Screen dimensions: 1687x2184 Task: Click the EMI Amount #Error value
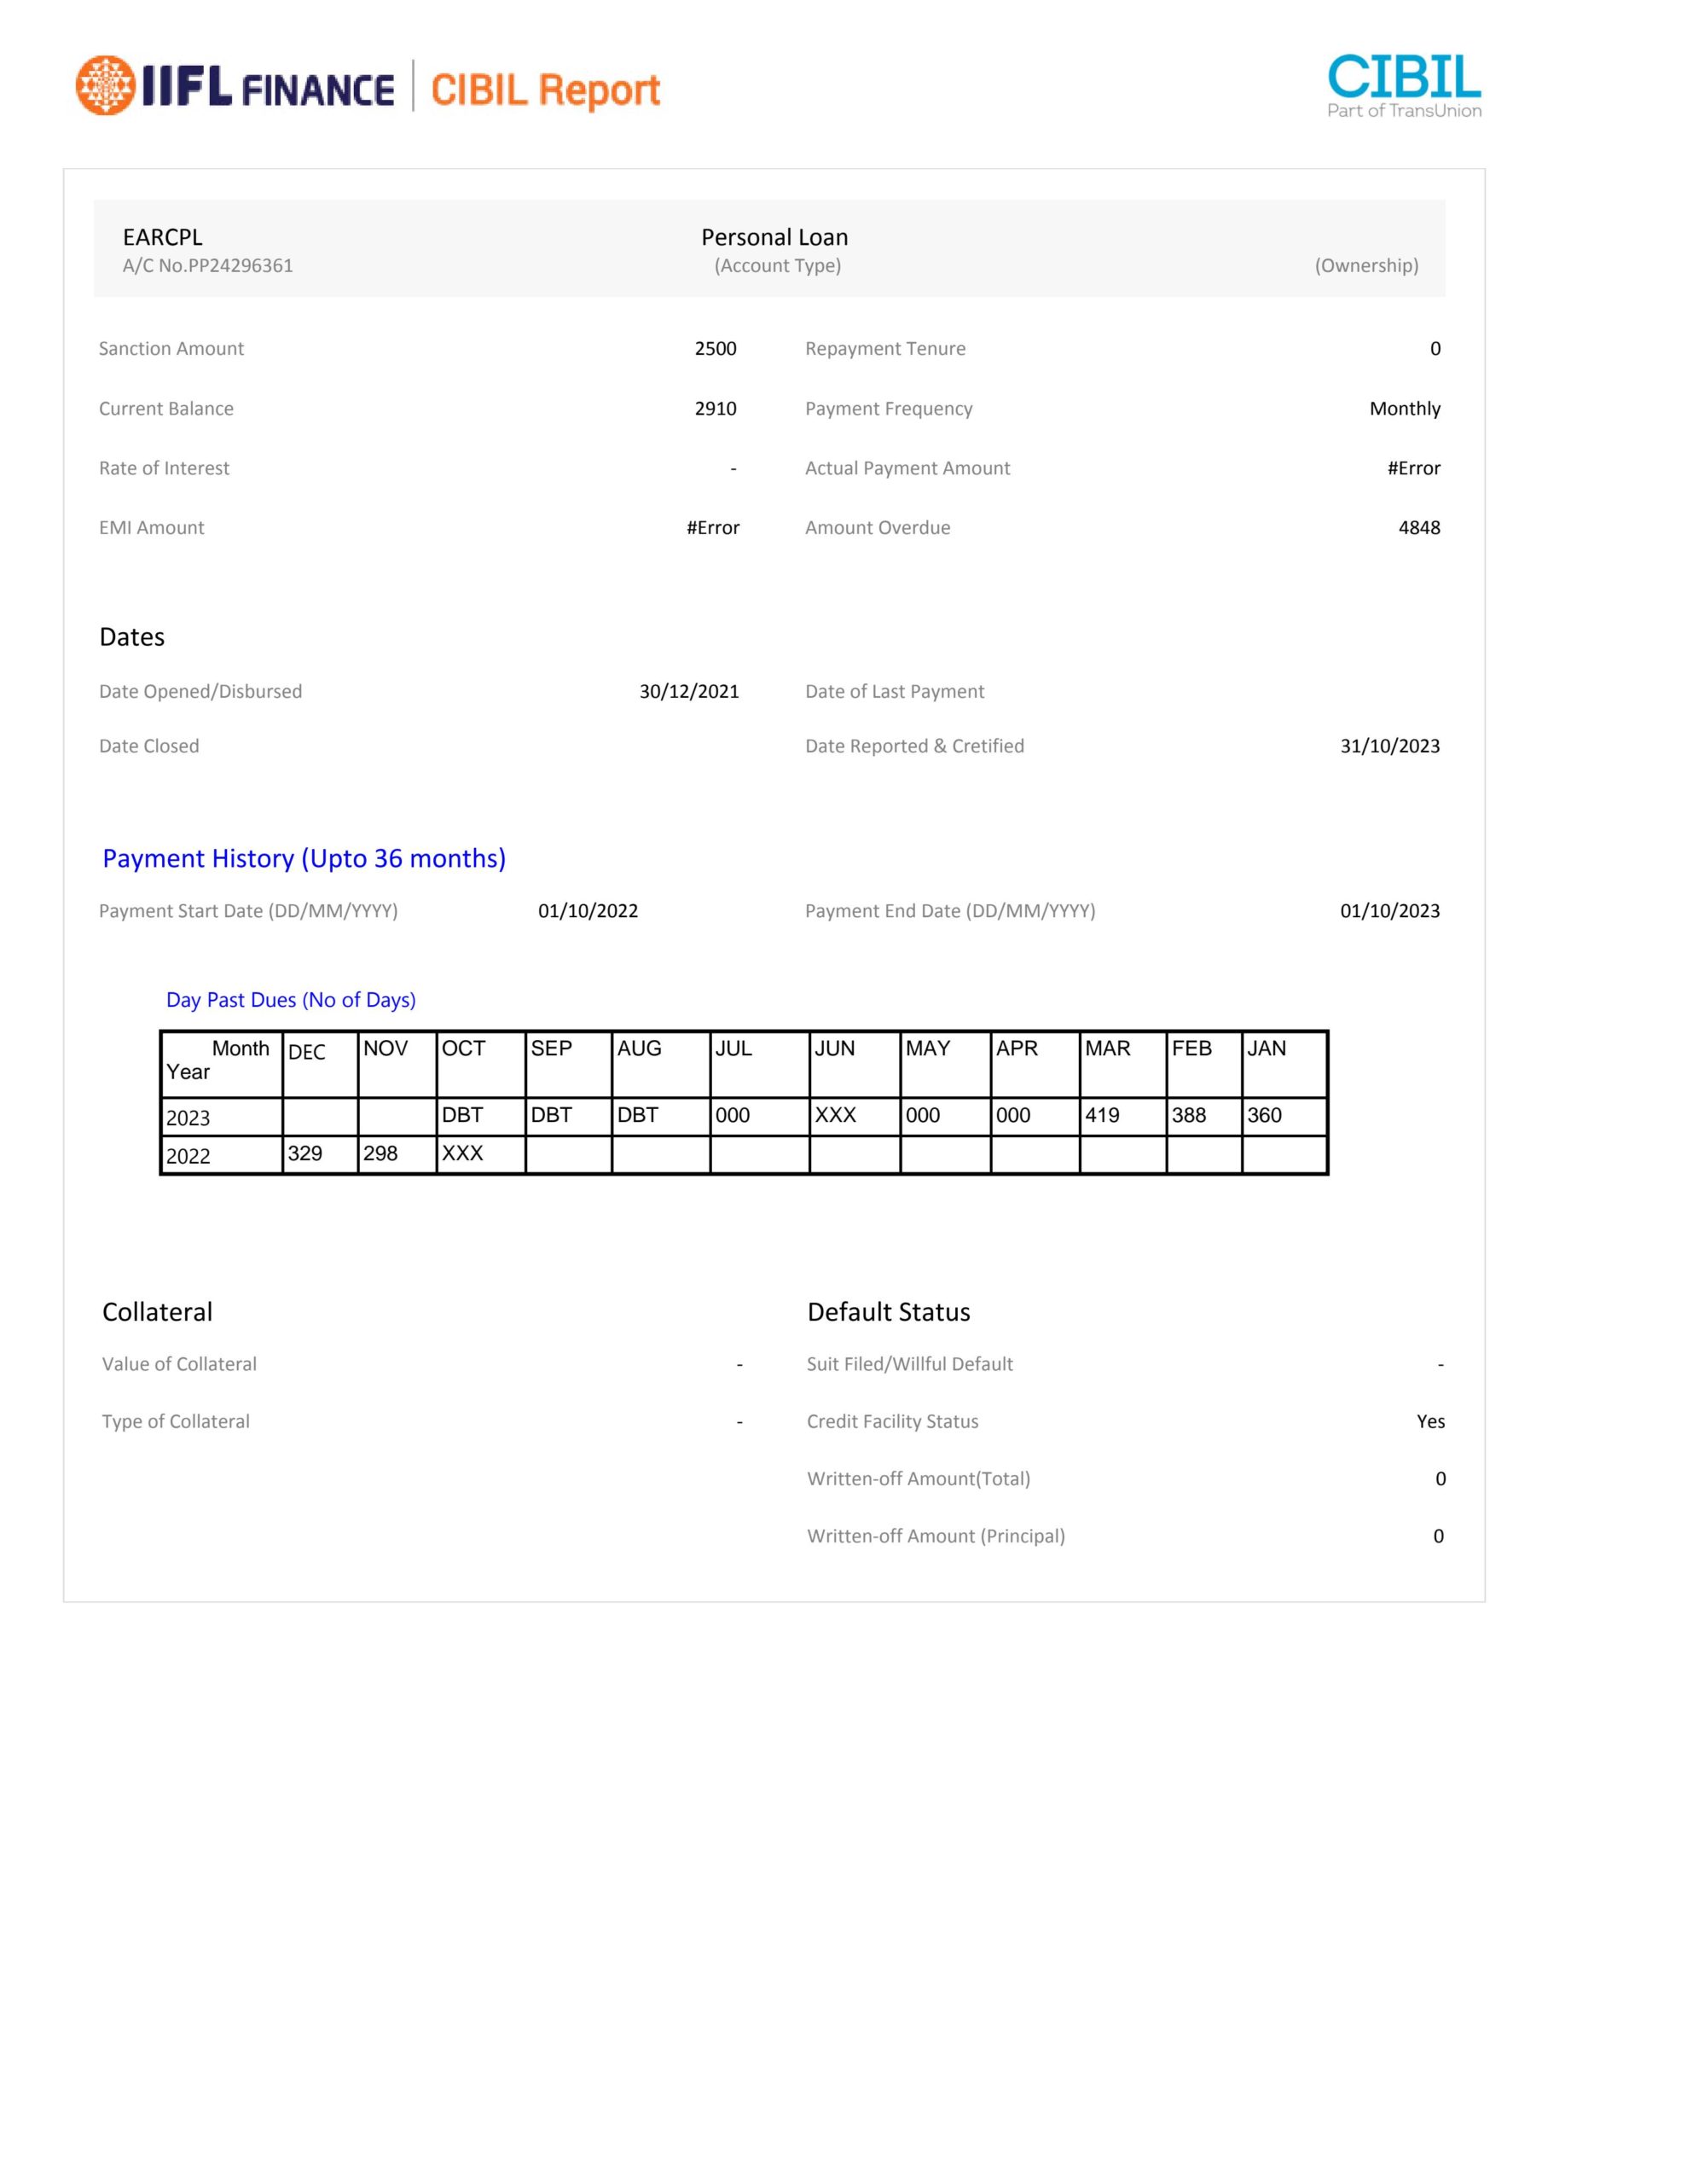[712, 527]
